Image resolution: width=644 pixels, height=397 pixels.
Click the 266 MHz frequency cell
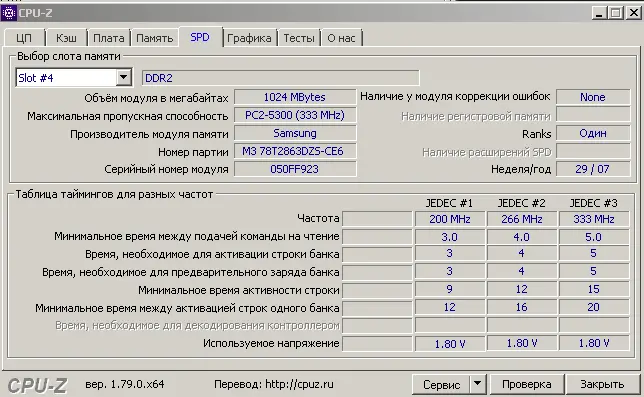pyautogui.click(x=522, y=219)
